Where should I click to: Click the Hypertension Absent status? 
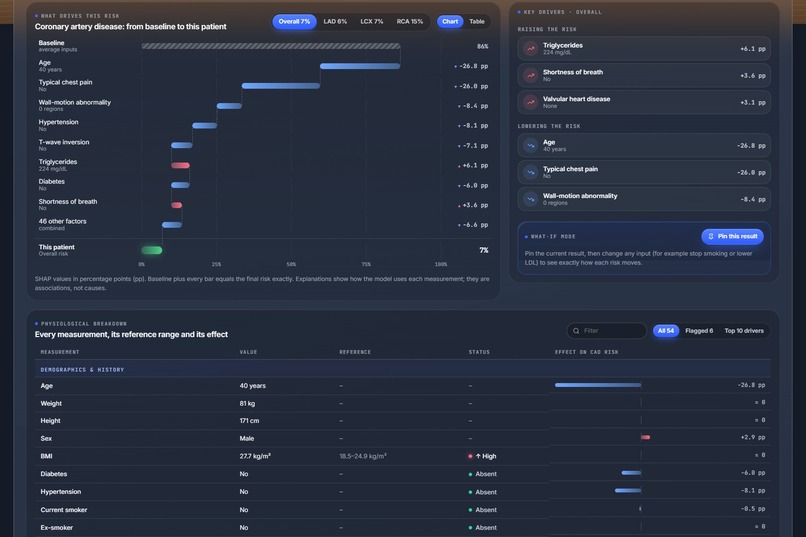(483, 492)
